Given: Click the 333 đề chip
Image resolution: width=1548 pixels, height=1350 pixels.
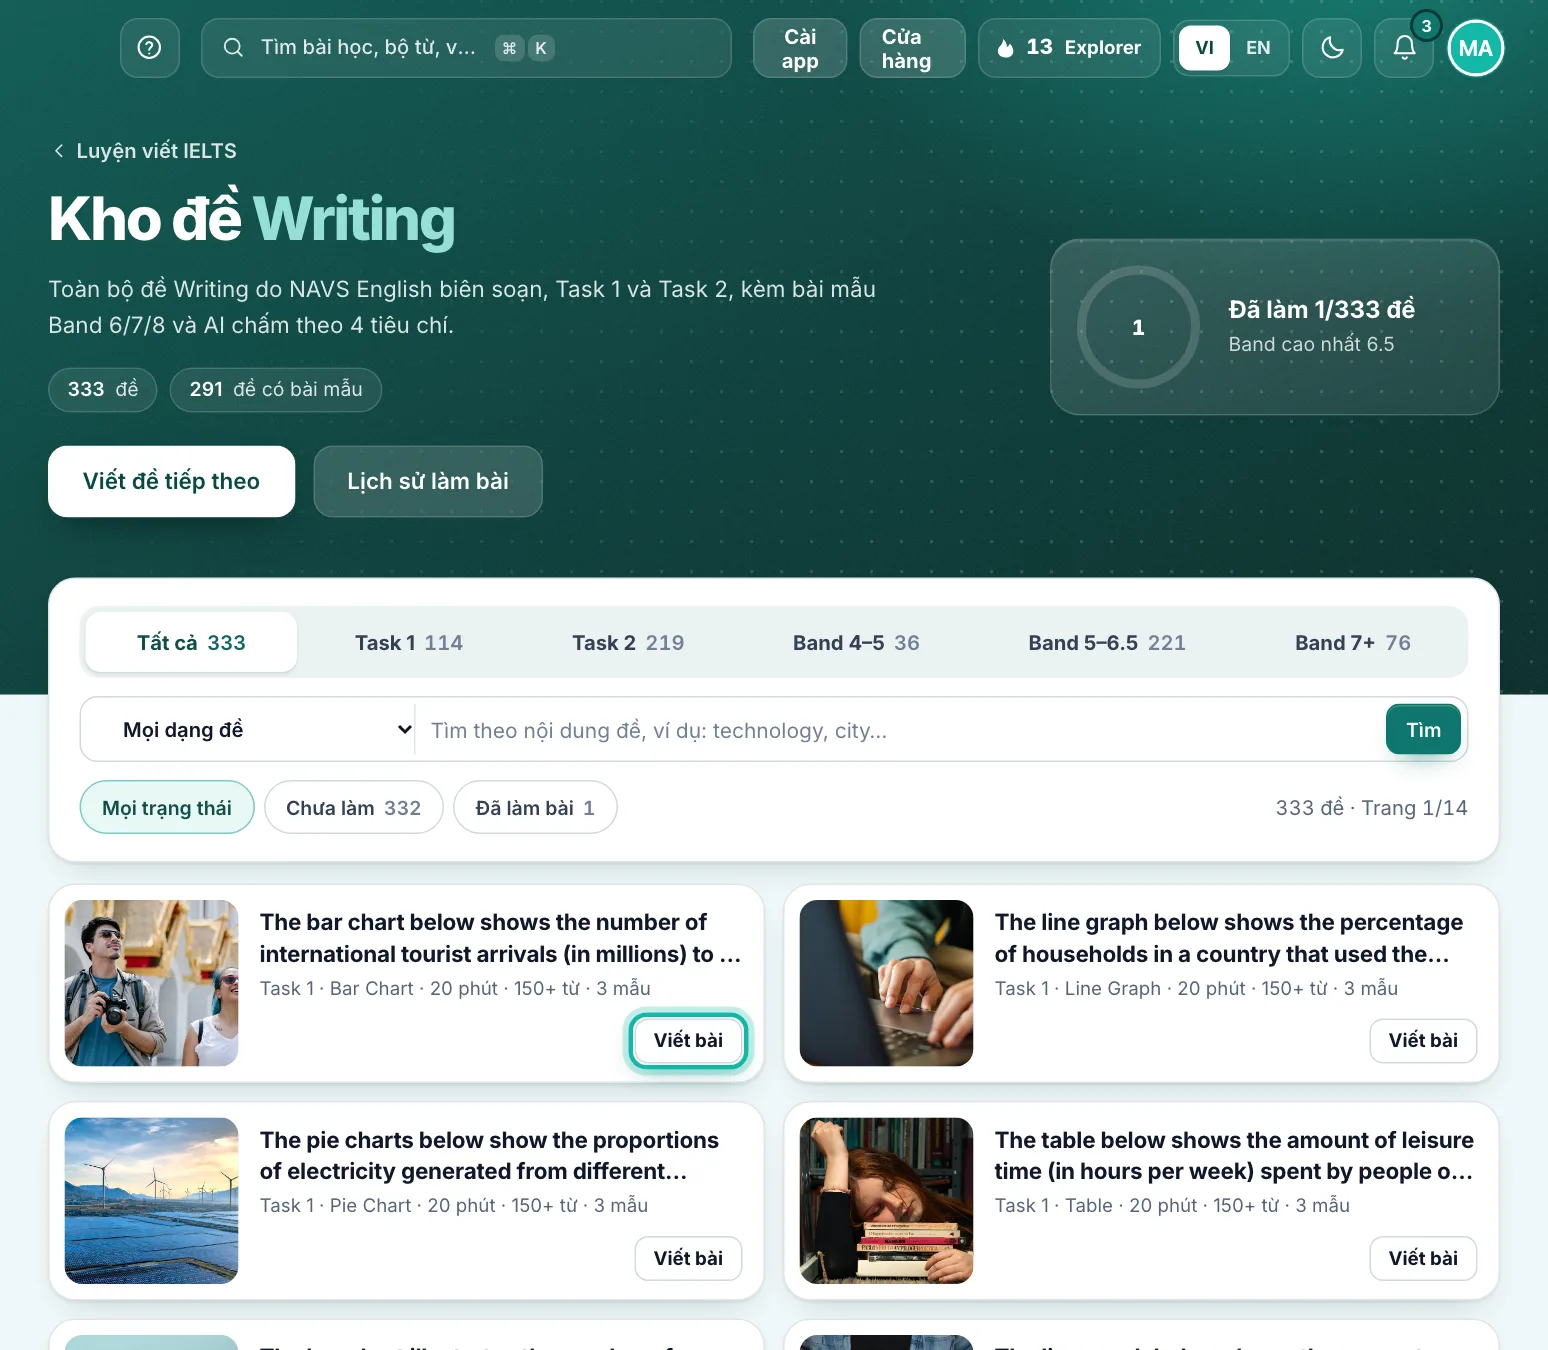Looking at the screenshot, I should pyautogui.click(x=103, y=389).
